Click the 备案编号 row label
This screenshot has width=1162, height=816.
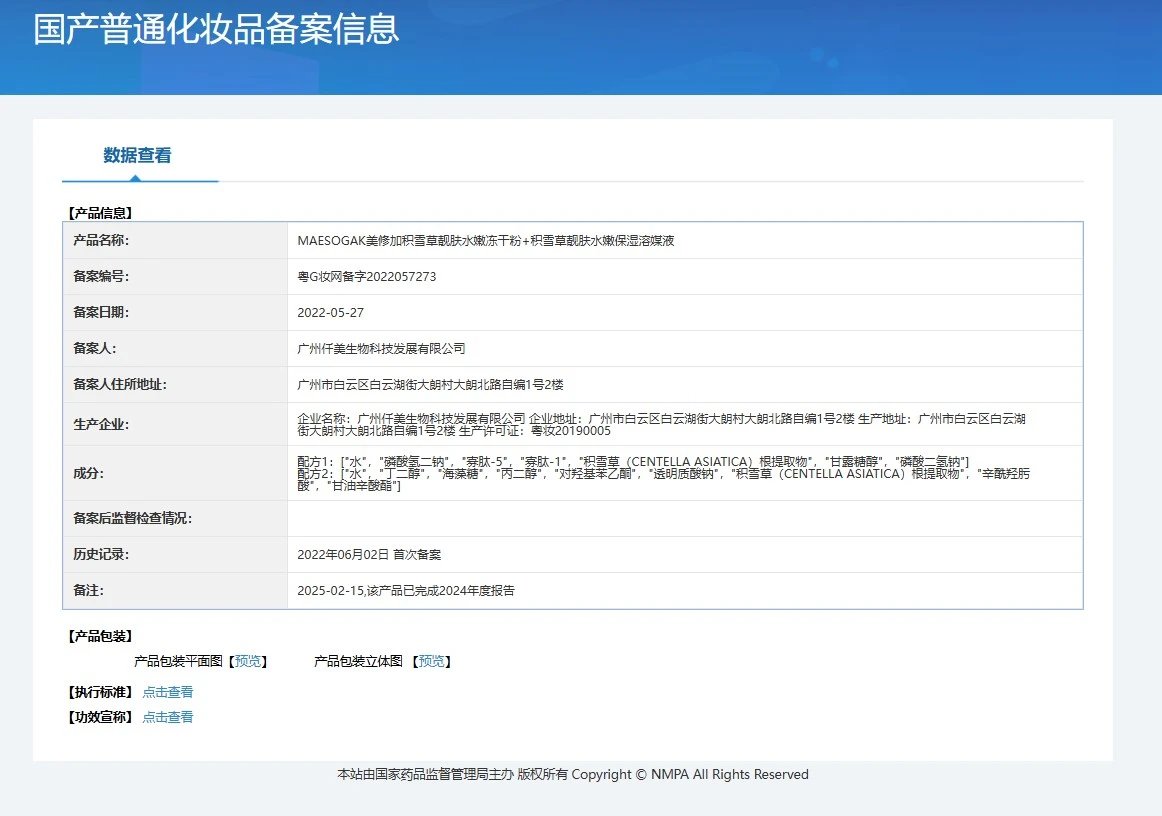(x=101, y=276)
